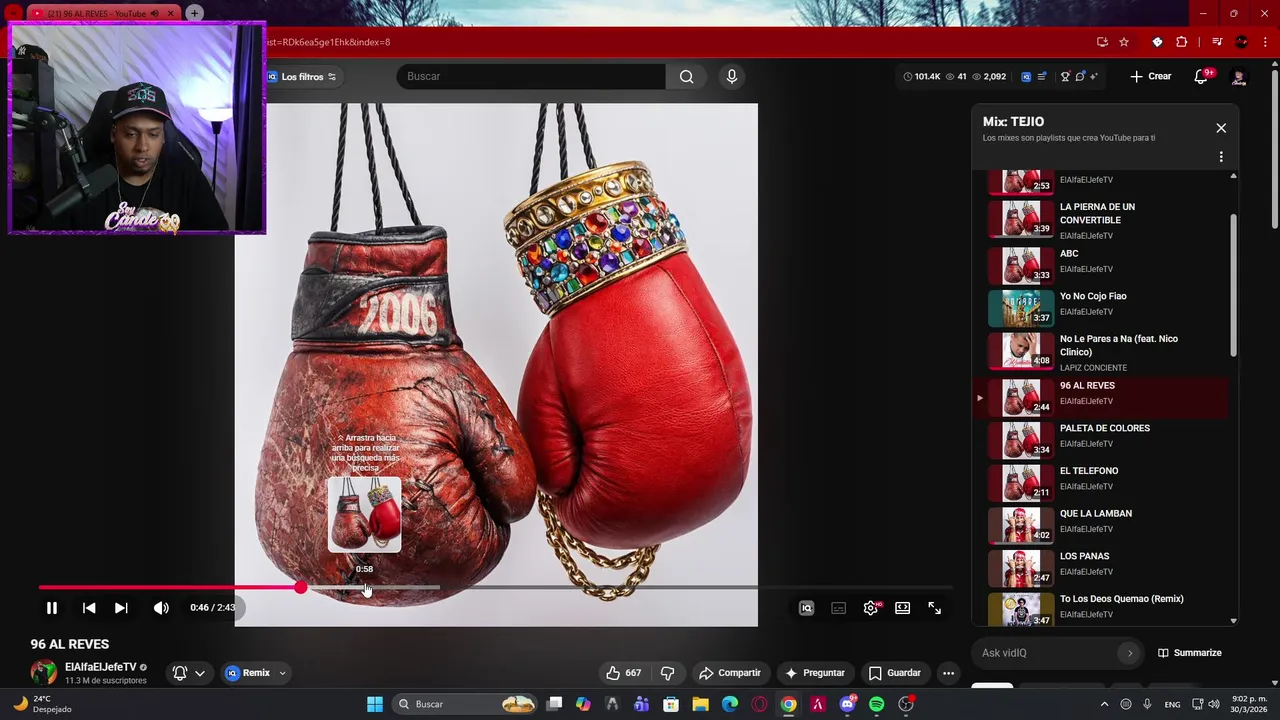Viewport: 1280px width, 720px height.
Task: Close the Mix: TEJIO playlist panel
Action: pyautogui.click(x=1221, y=128)
